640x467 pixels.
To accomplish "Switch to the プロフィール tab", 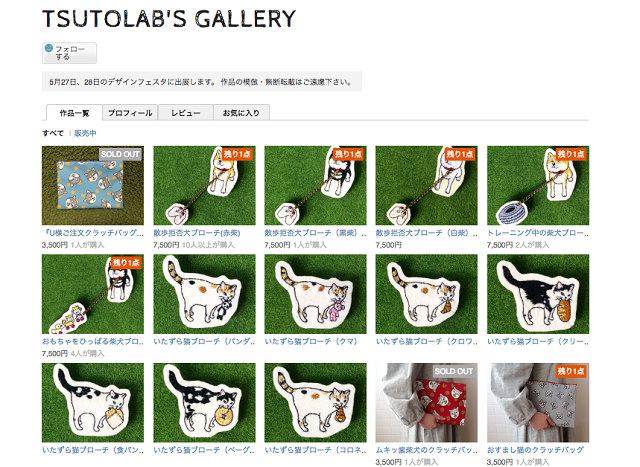I will coord(130,113).
